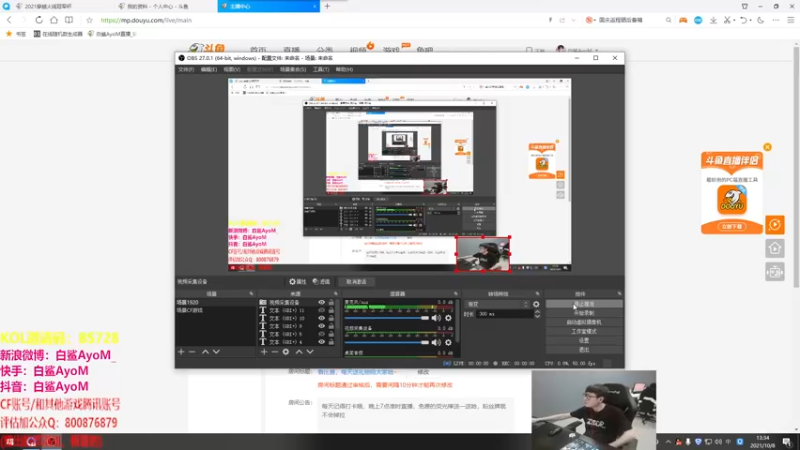Open the browser screenshot scissors tool
This screenshot has height=450, width=800.
[x=728, y=20]
